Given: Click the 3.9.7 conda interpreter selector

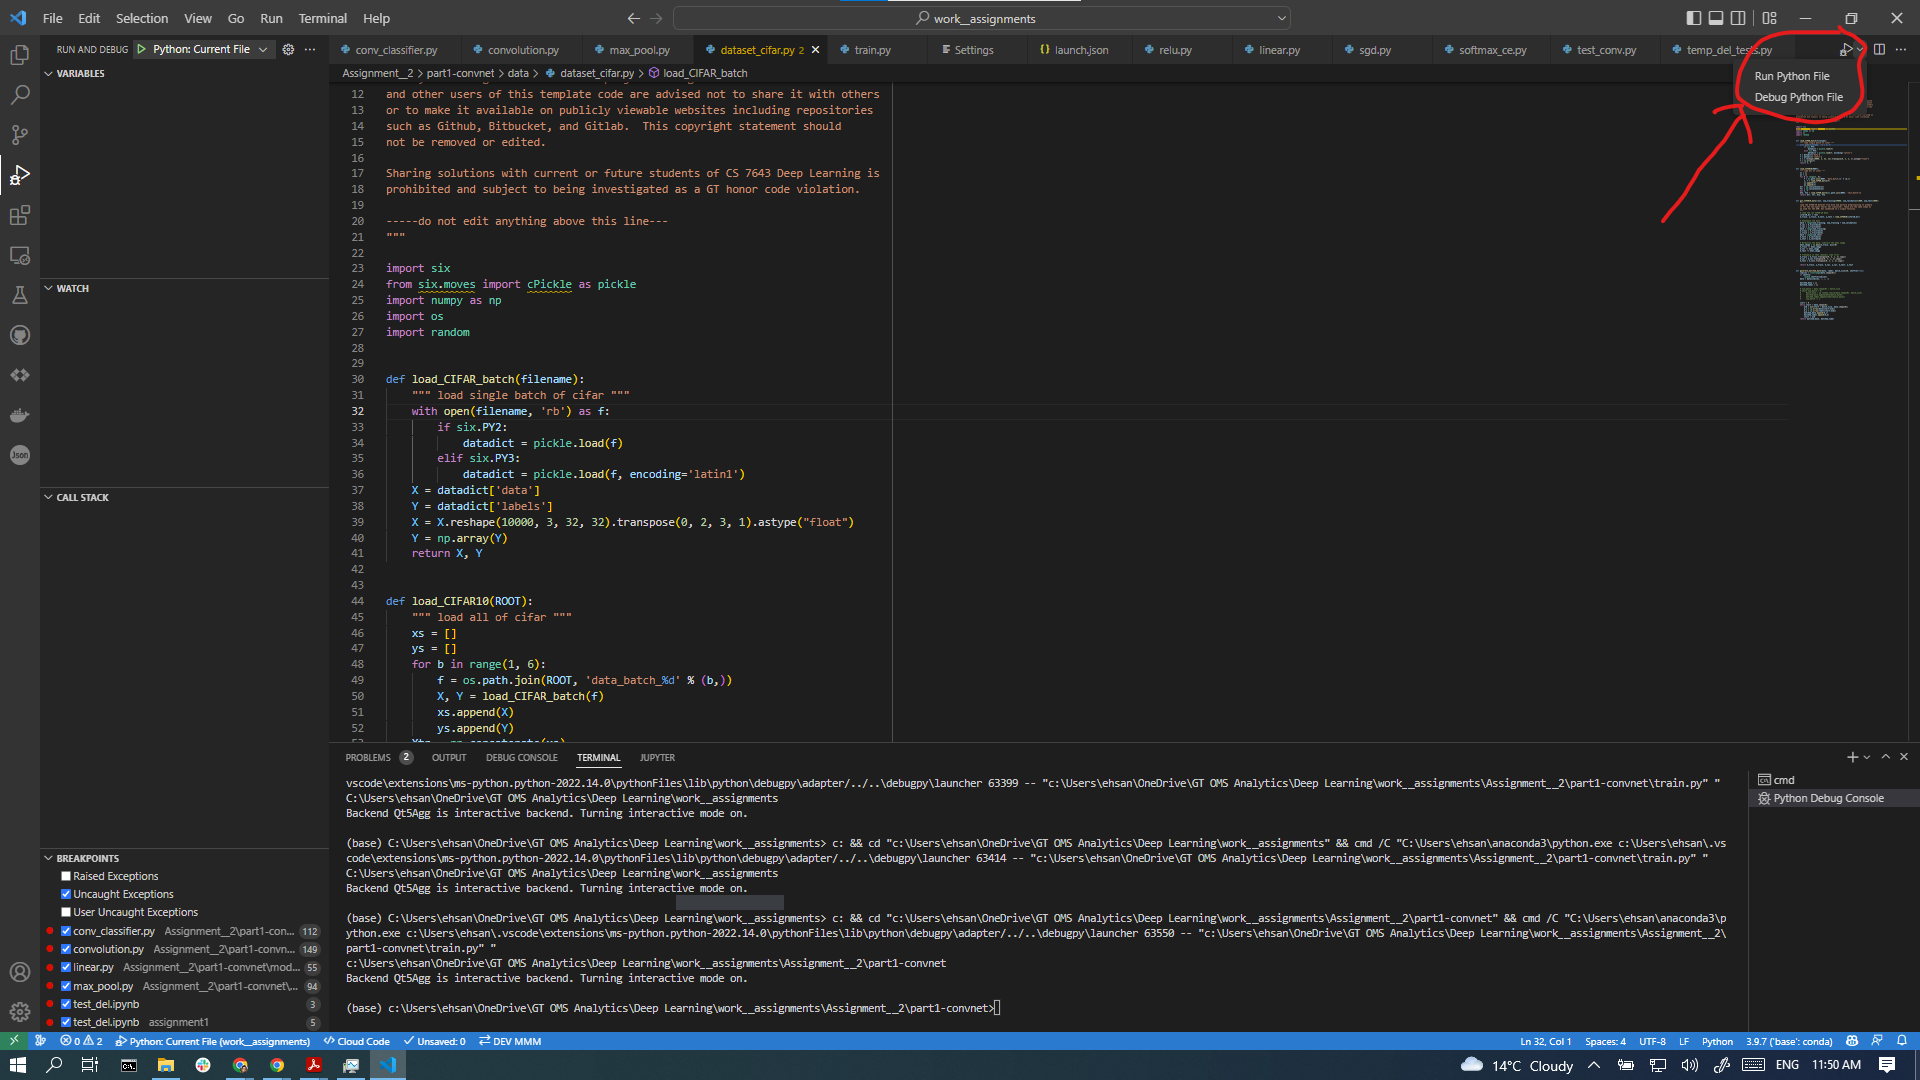Looking at the screenshot, I should coord(1789,1041).
